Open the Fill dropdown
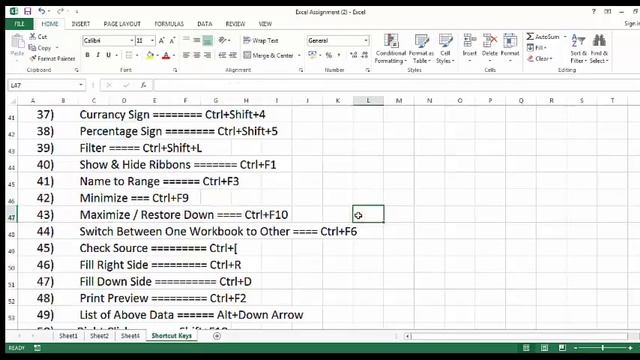This screenshot has height=360, width=640. tap(537, 48)
